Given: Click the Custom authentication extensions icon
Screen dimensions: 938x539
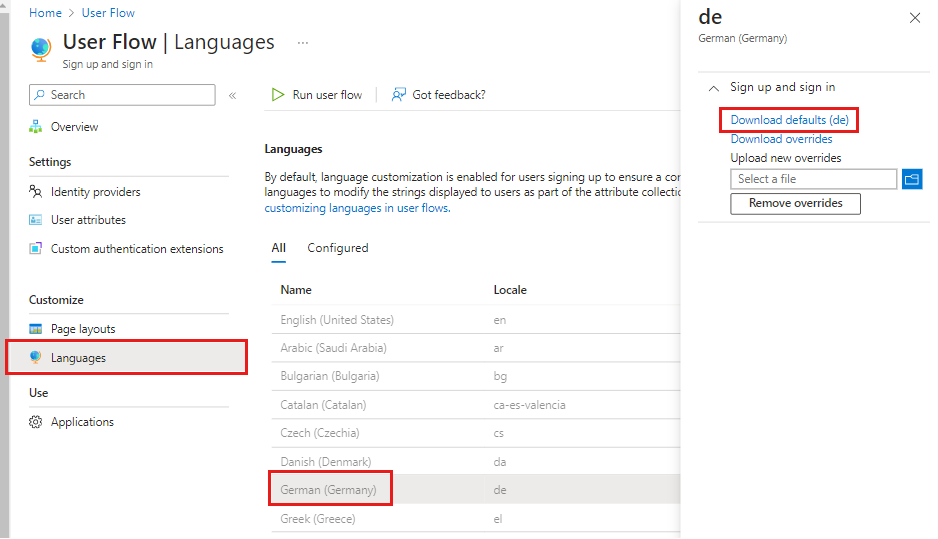Looking at the screenshot, I should click(36, 249).
